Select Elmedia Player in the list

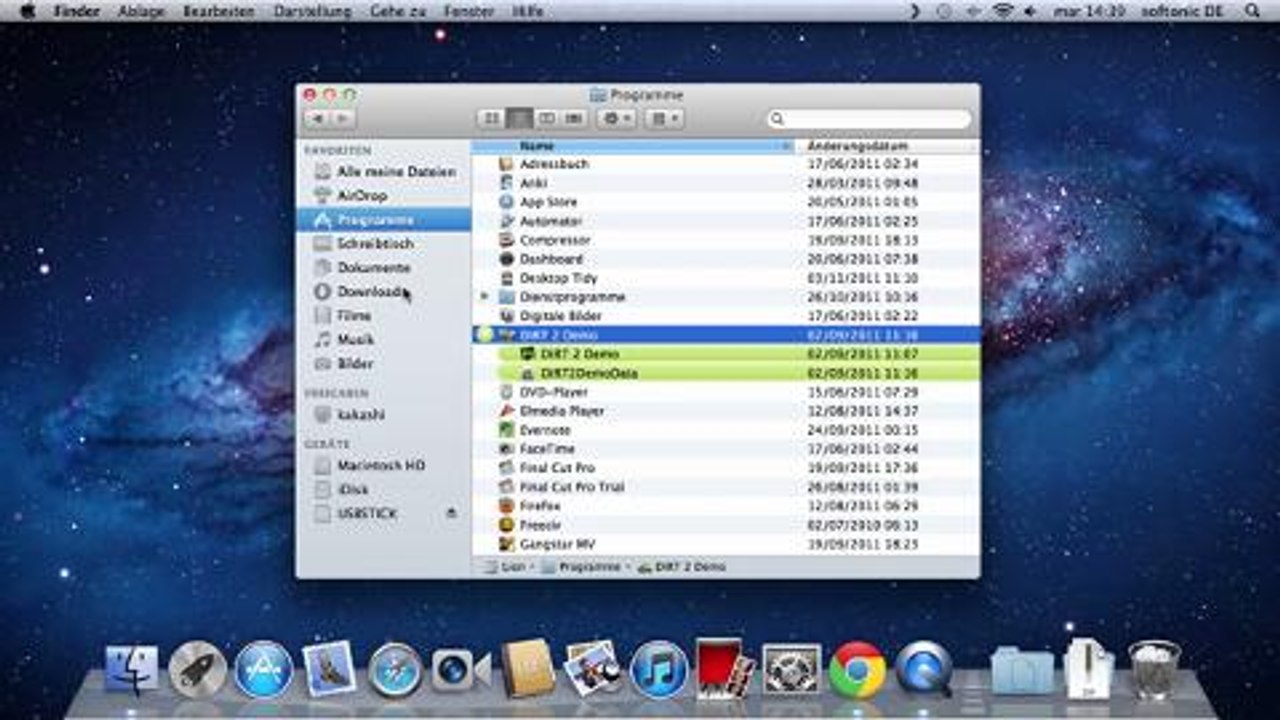pyautogui.click(x=726, y=411)
